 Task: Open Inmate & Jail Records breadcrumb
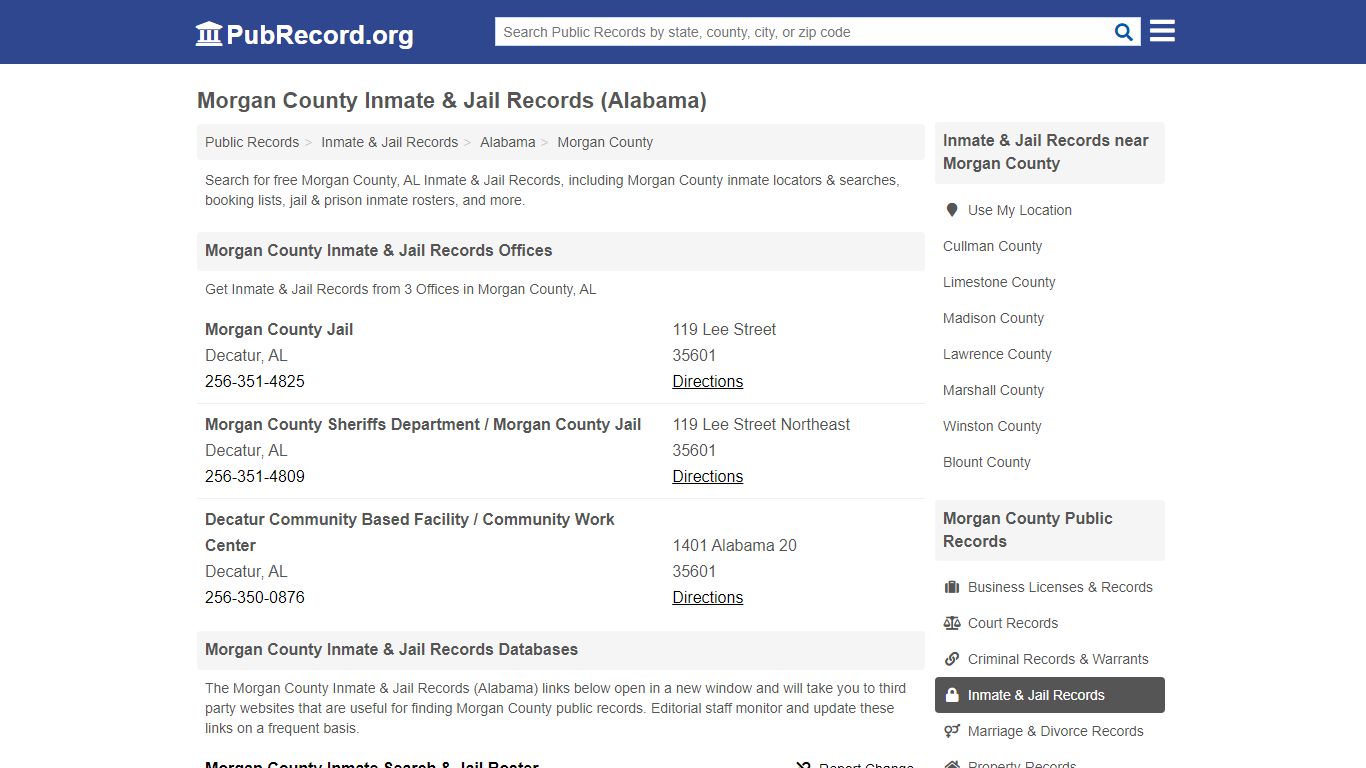click(389, 142)
